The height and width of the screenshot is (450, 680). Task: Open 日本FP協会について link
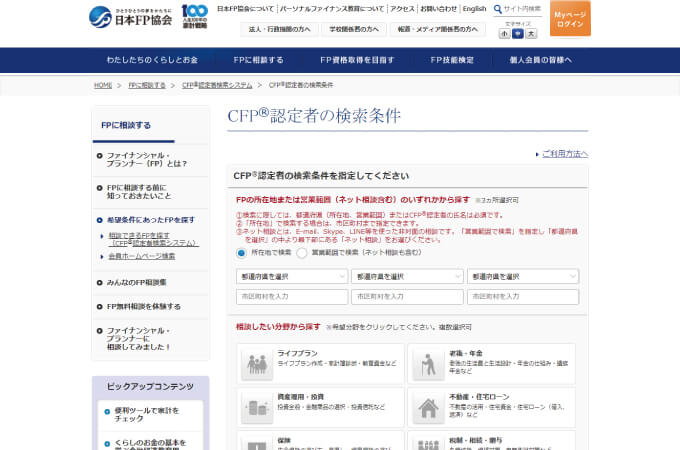point(245,9)
